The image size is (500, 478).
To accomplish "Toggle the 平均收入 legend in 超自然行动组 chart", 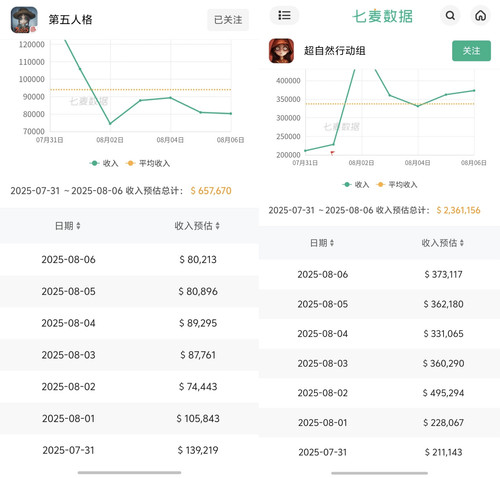I will (397, 184).
